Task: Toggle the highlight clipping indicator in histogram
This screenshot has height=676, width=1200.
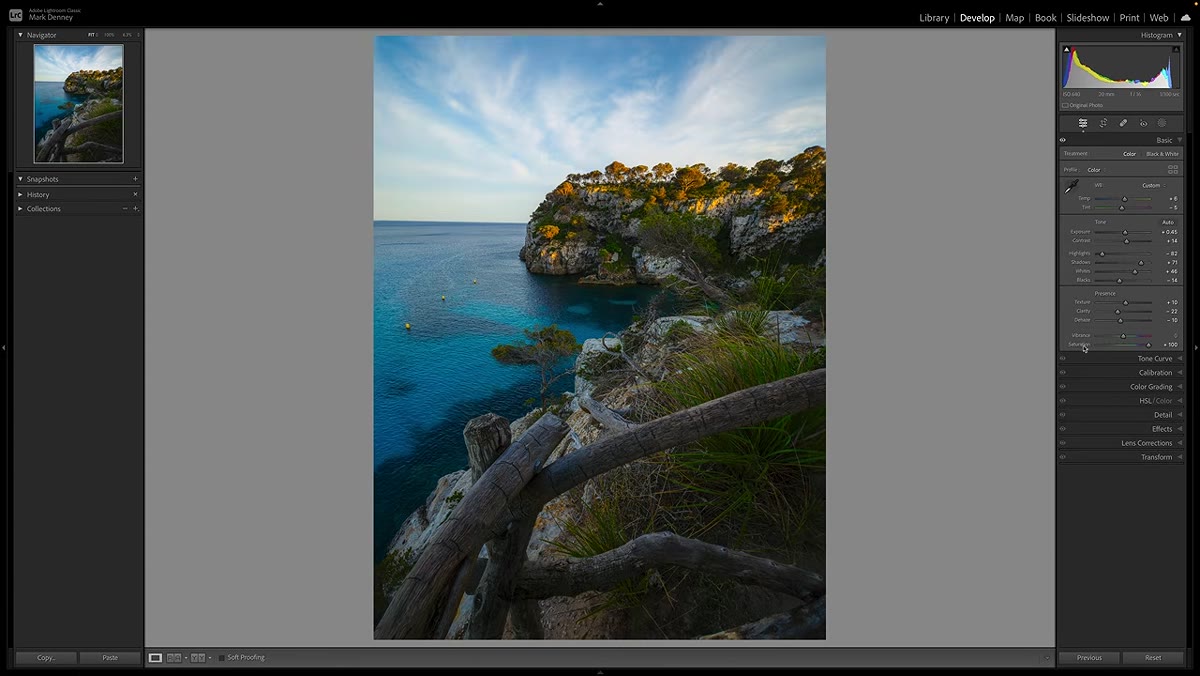Action: point(1176,49)
